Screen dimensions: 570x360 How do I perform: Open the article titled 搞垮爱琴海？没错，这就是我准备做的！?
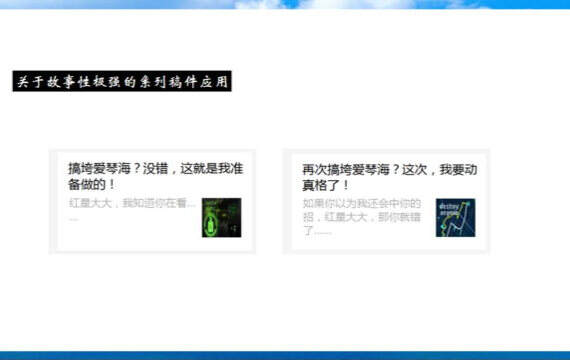[x=156, y=176]
